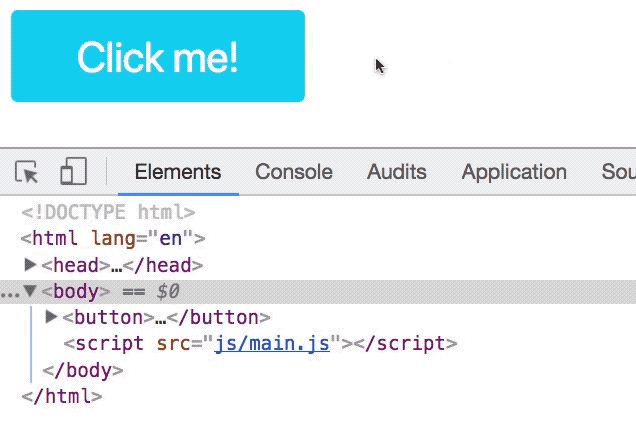This screenshot has width=636, height=424.
Task: Collapse the body node triangle
Action: (30, 292)
